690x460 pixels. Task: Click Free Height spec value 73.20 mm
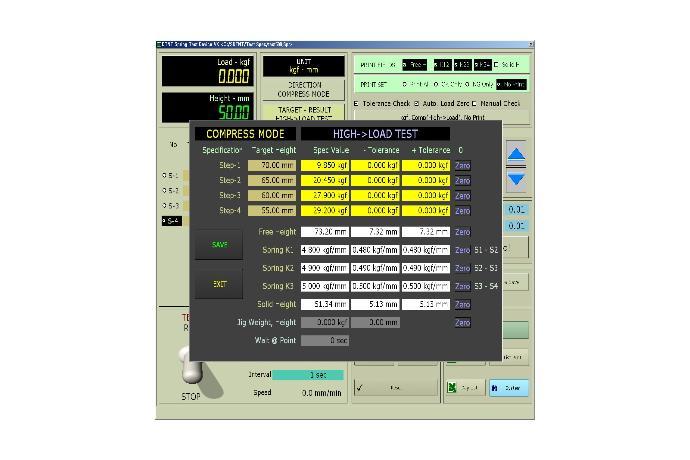click(325, 232)
